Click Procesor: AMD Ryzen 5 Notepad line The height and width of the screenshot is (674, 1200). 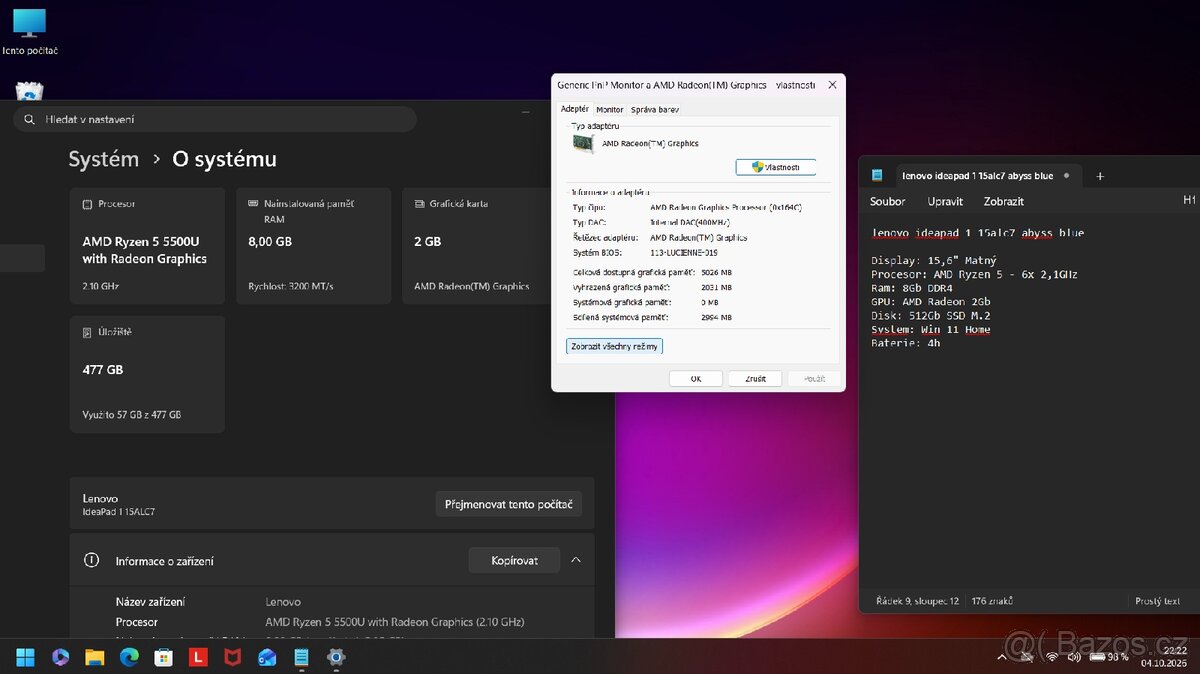[974, 274]
